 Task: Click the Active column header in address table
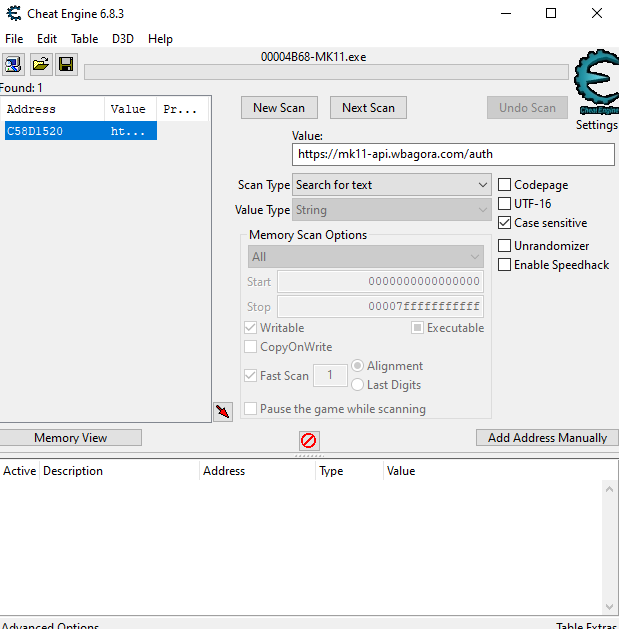19,471
